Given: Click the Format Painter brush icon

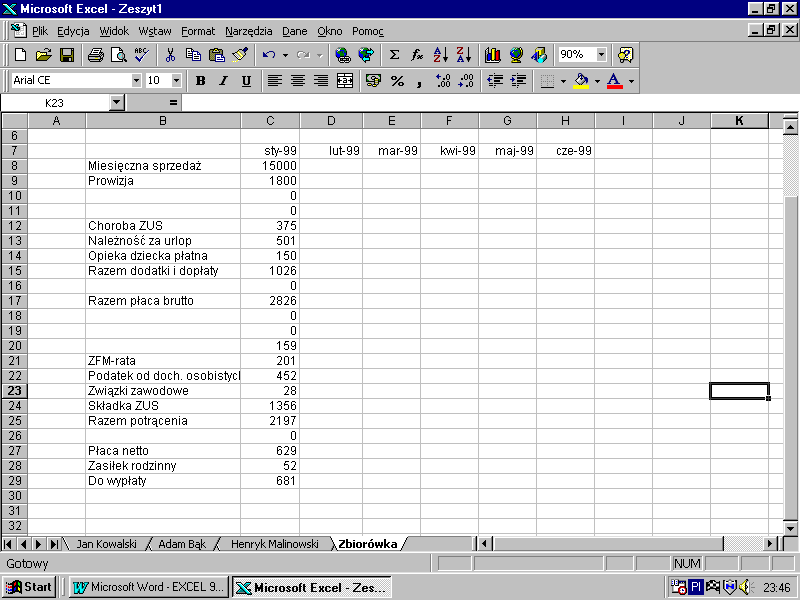Looking at the screenshot, I should [240, 55].
